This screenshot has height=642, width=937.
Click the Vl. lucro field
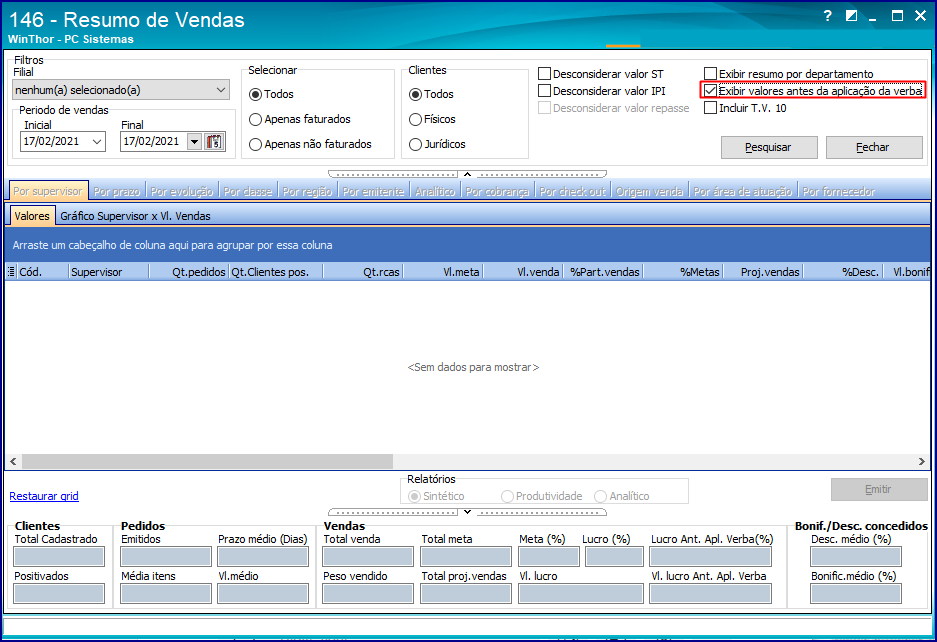581,594
